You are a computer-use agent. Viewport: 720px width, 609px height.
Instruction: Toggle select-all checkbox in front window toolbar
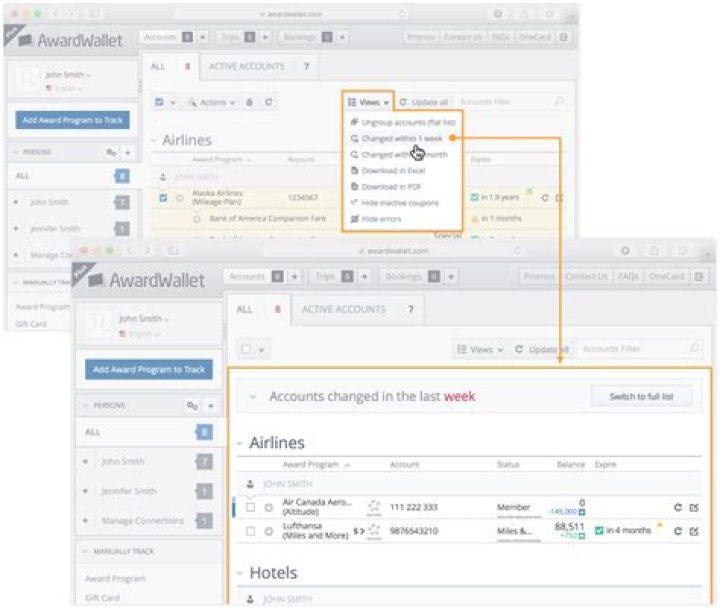tap(246, 349)
